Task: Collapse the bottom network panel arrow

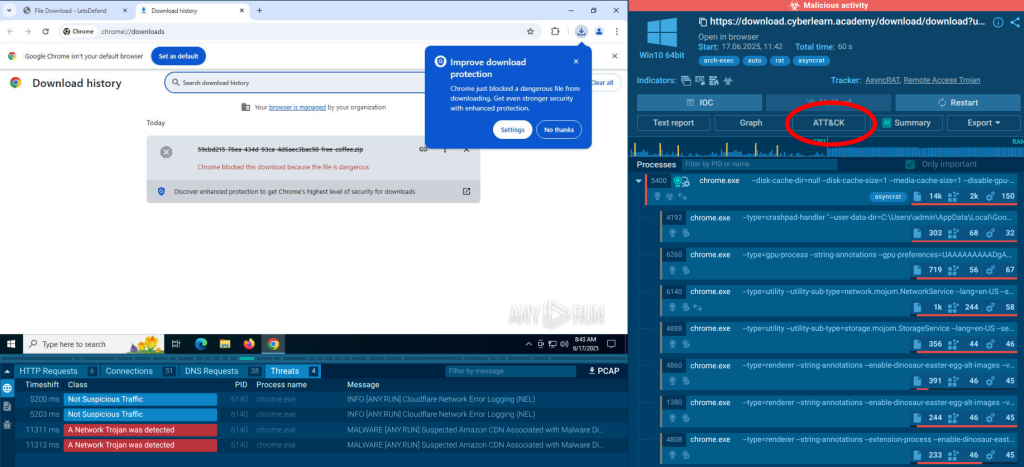Action: (7, 371)
